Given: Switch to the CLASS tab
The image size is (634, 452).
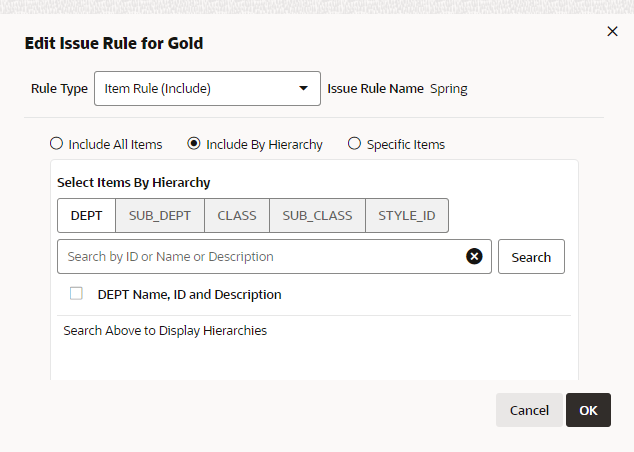Looking at the screenshot, I should click(237, 215).
